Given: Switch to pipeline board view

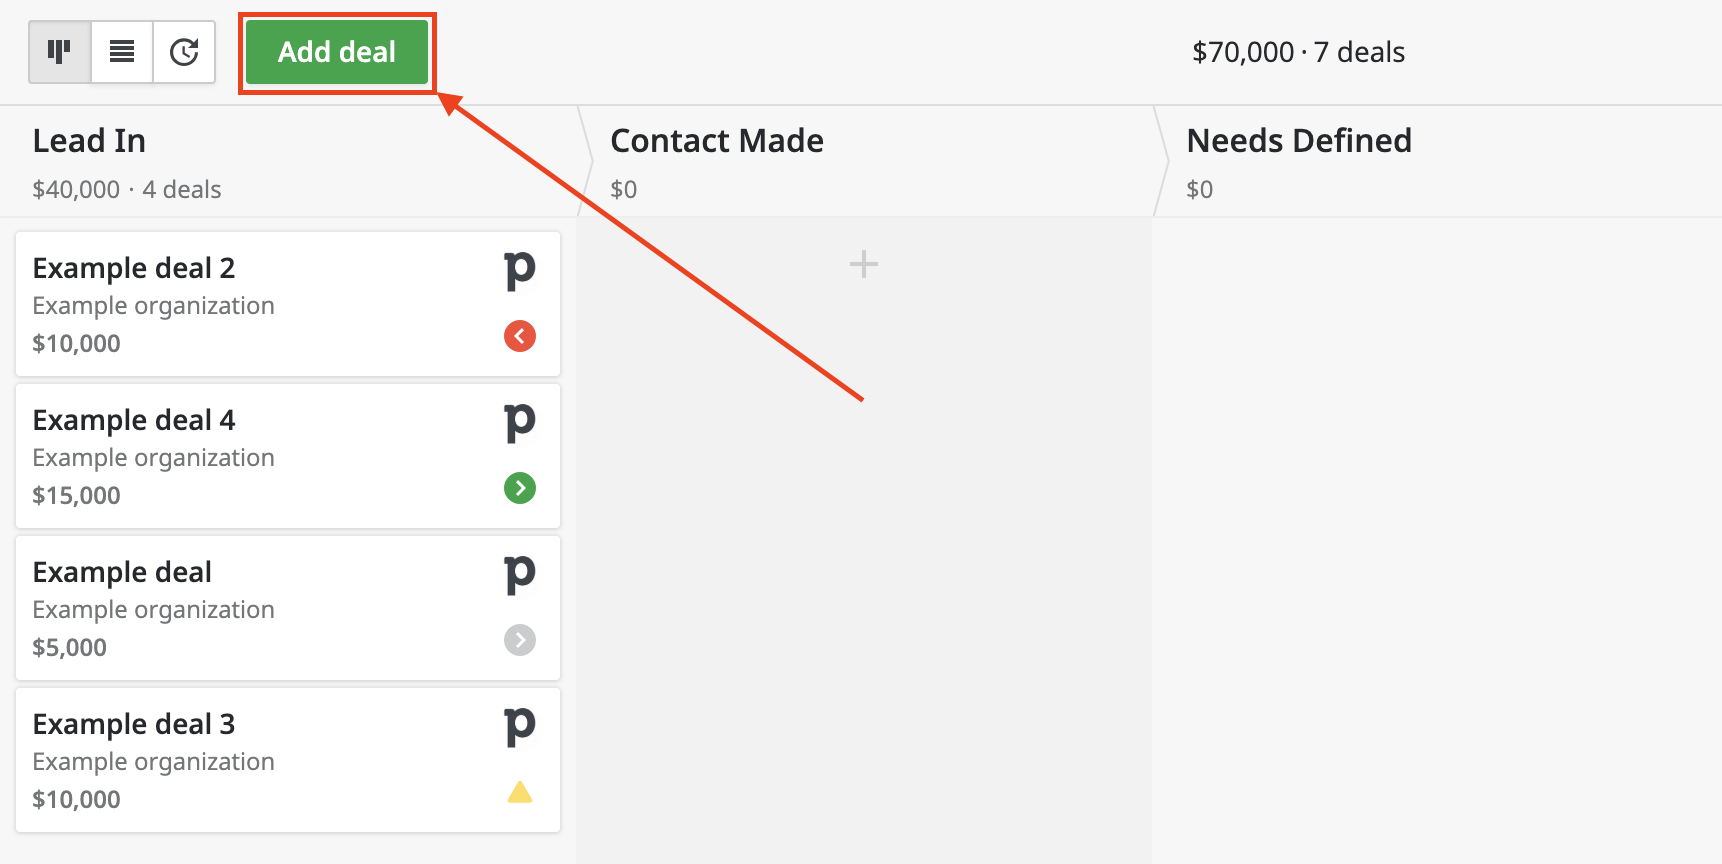Looking at the screenshot, I should (60, 52).
